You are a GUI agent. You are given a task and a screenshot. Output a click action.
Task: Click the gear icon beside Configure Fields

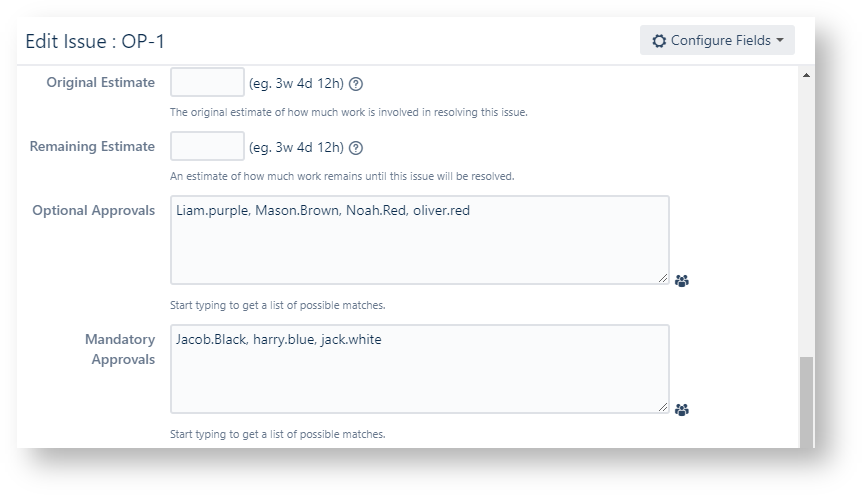coord(659,41)
